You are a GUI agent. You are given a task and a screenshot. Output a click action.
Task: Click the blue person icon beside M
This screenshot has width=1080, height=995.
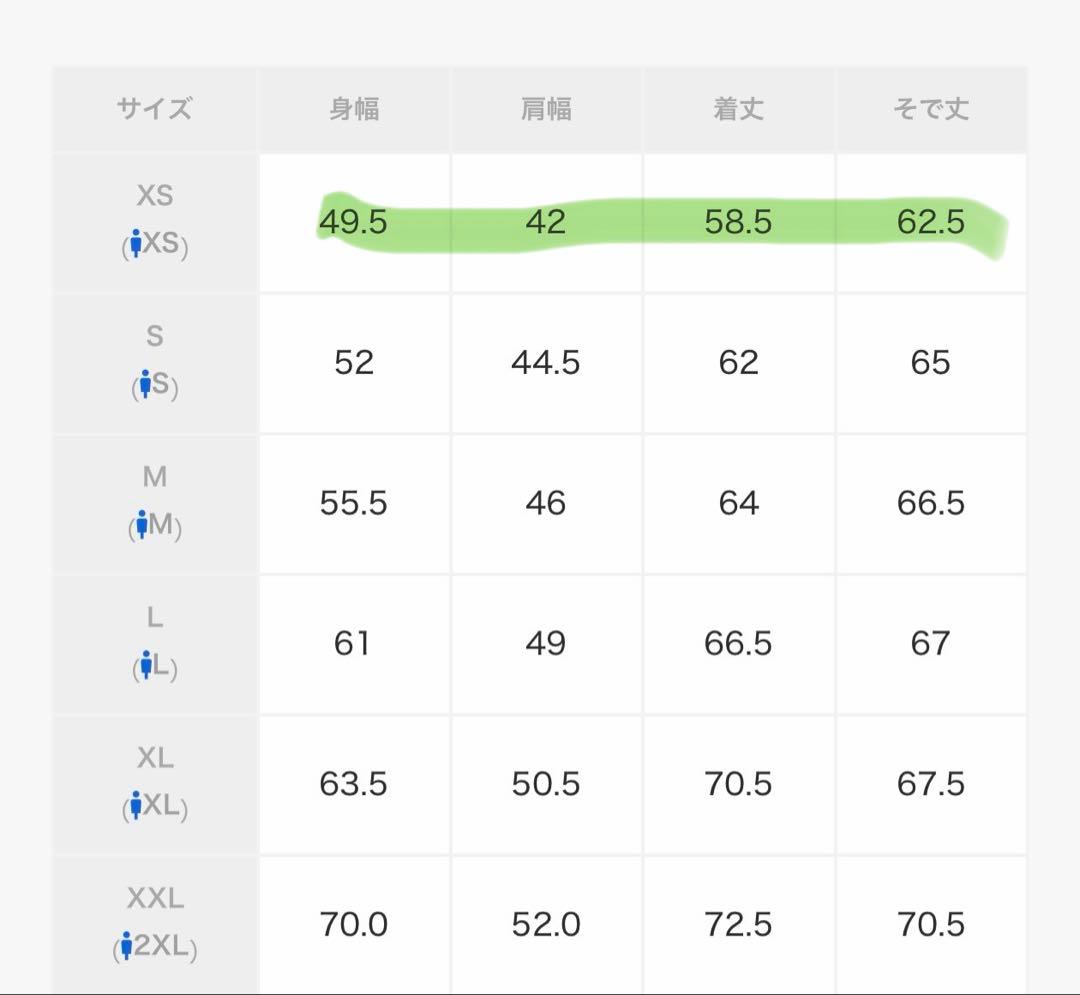(141, 525)
